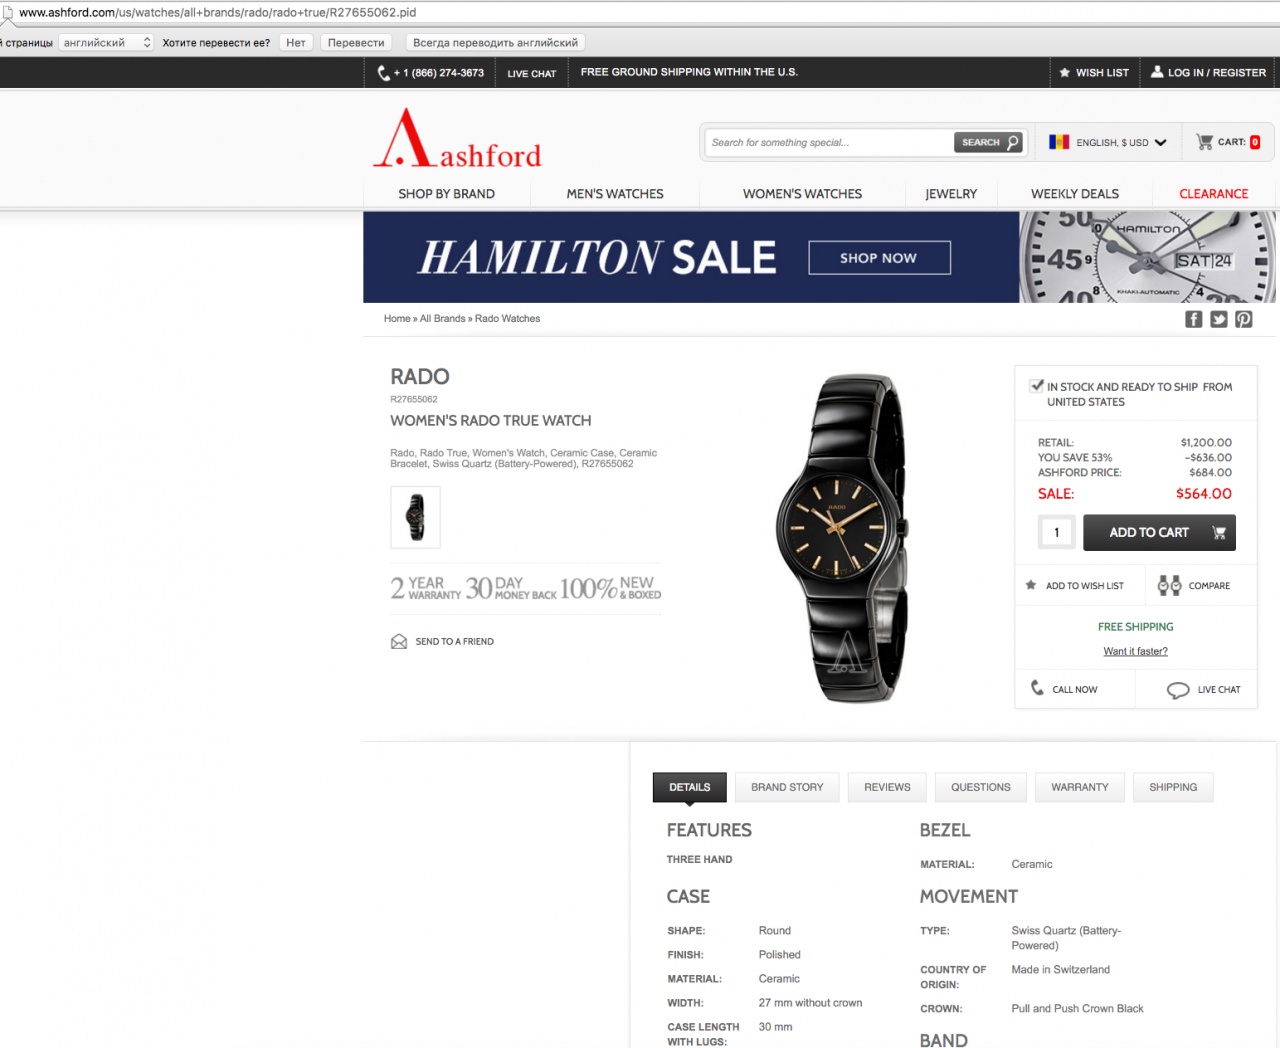Switch to the Brand Story tab

click(x=787, y=787)
